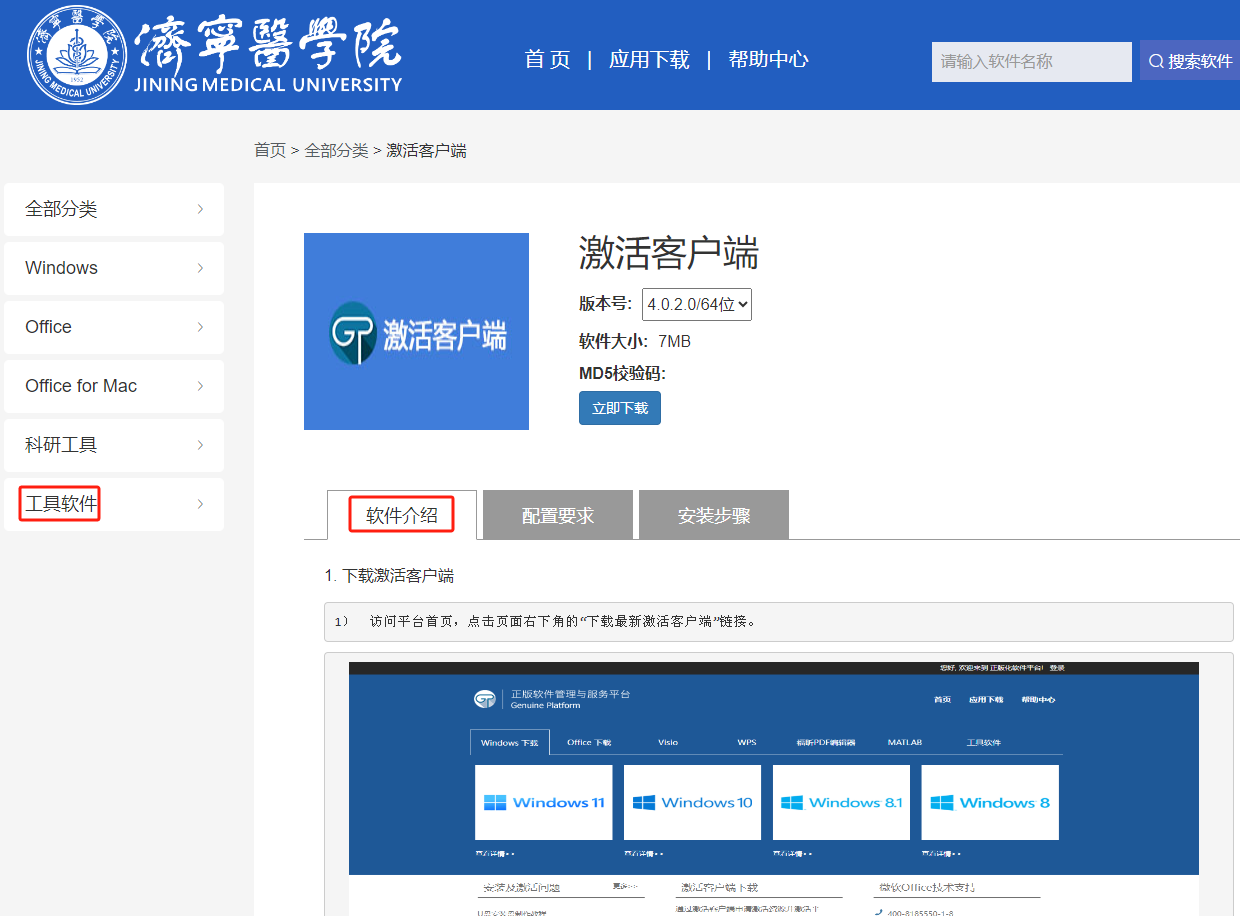Open 帮助中心 in top navigation
Screen dimensions: 1240x916
pyautogui.click(x=768, y=59)
